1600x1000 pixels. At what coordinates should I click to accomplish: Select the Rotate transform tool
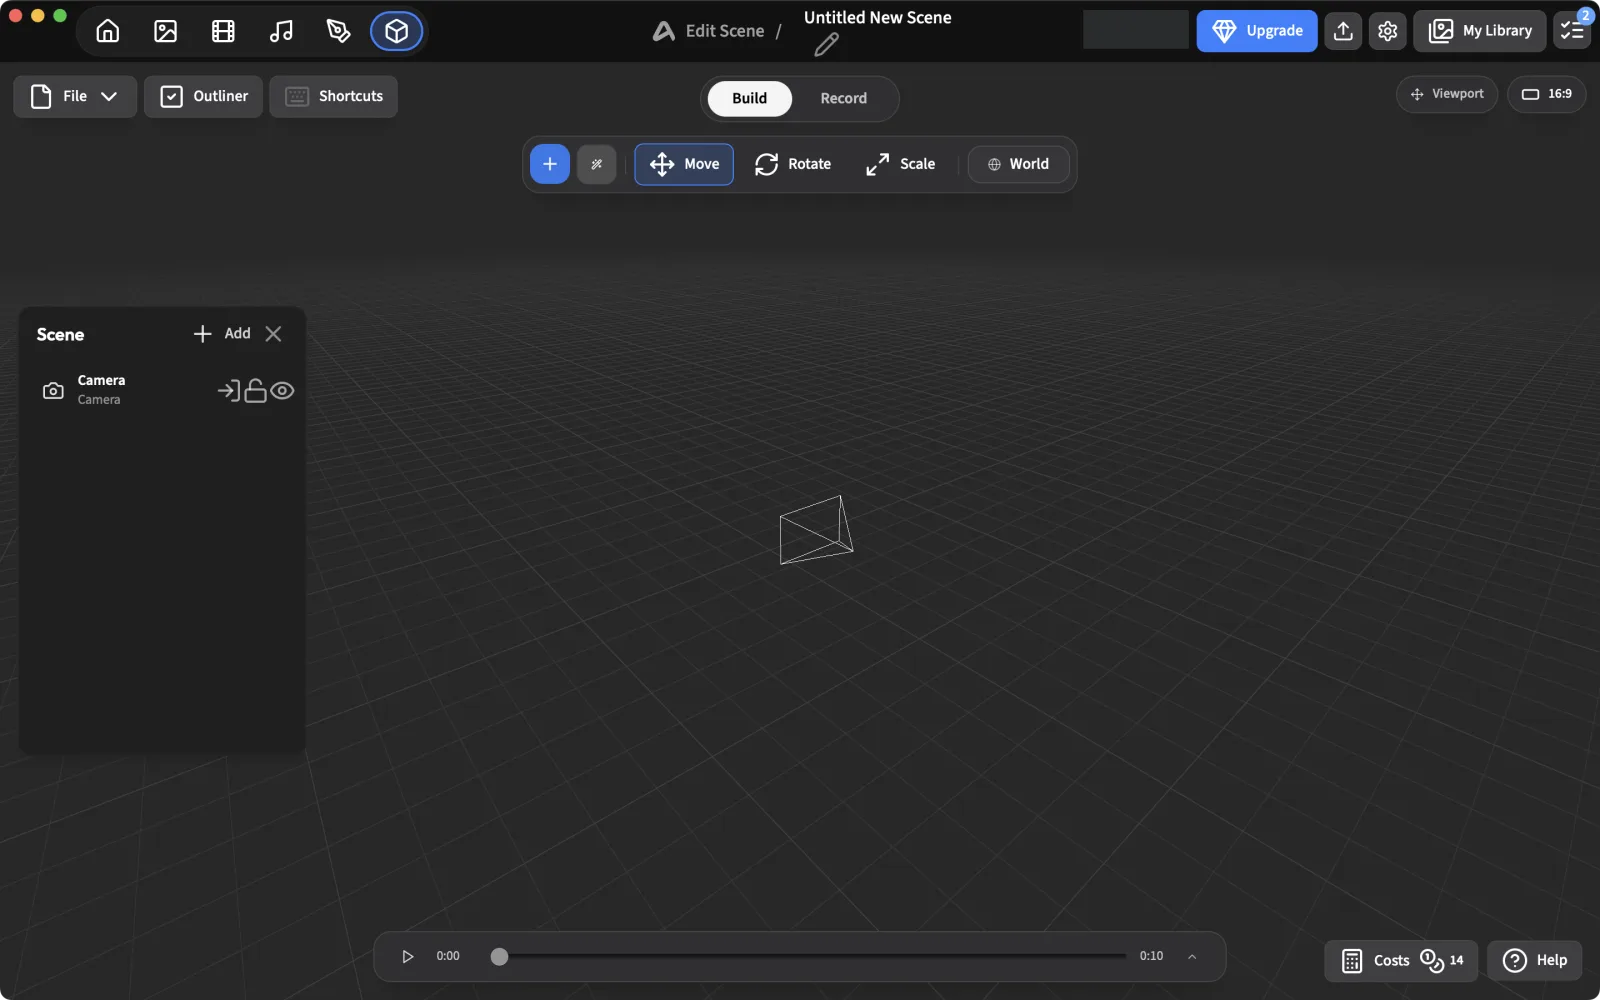click(x=793, y=164)
